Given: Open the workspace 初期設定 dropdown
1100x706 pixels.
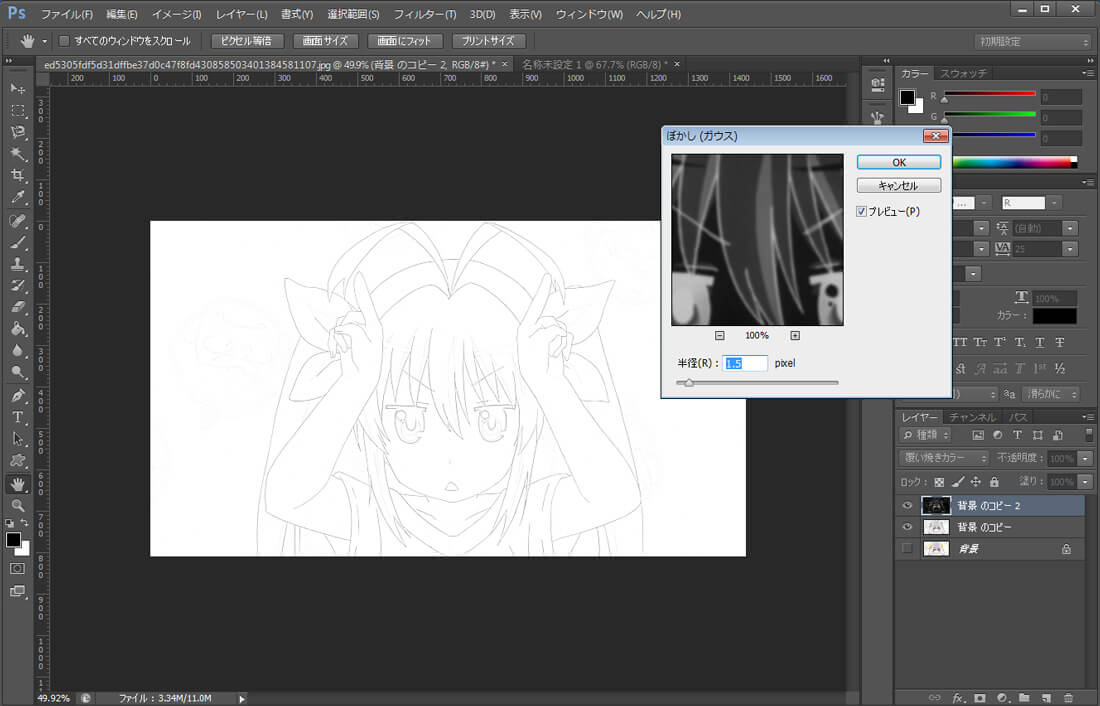Looking at the screenshot, I should [1033, 41].
